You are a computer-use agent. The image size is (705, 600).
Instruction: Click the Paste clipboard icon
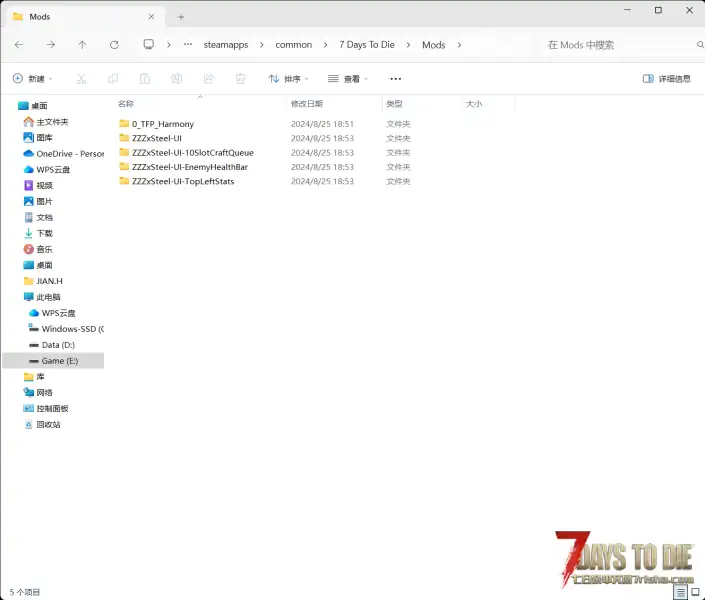145,79
